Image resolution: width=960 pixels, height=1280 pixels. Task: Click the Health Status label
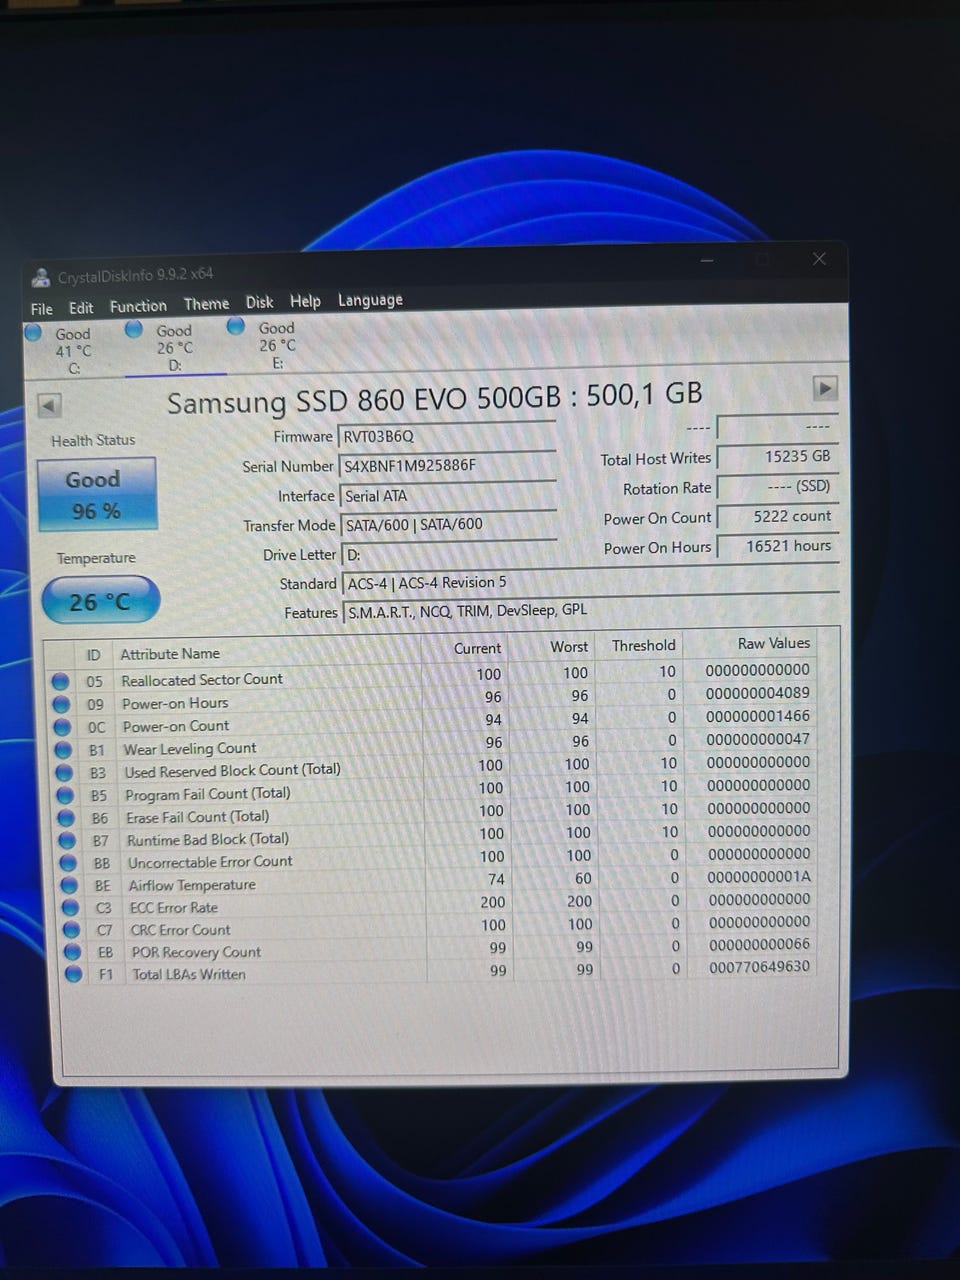(93, 440)
